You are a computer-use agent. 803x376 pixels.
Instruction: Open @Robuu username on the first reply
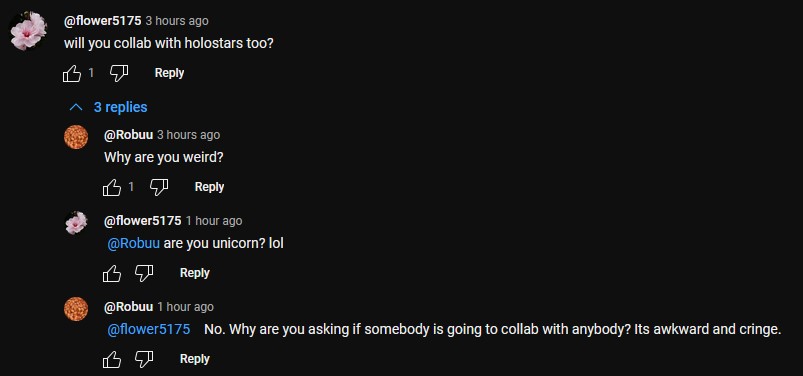[x=129, y=135]
